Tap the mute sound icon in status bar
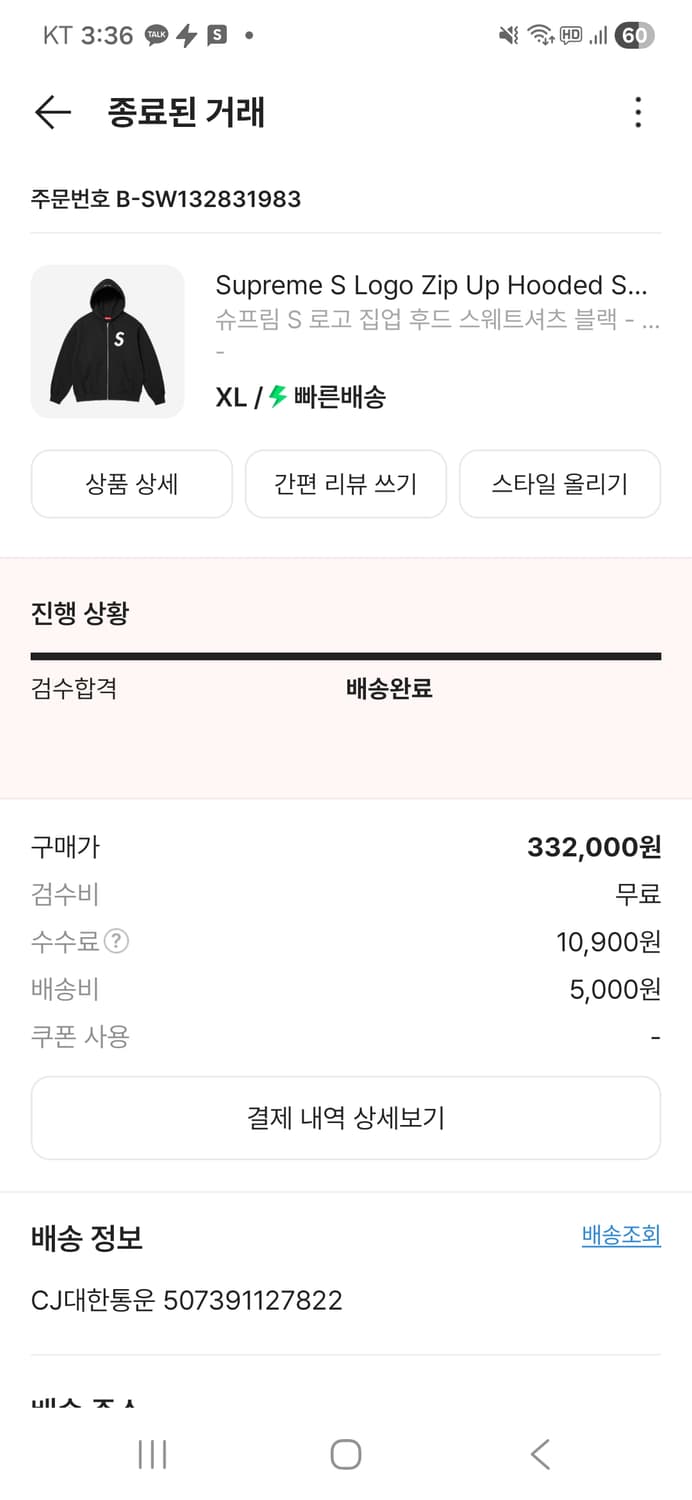692x1500 pixels. point(506,34)
